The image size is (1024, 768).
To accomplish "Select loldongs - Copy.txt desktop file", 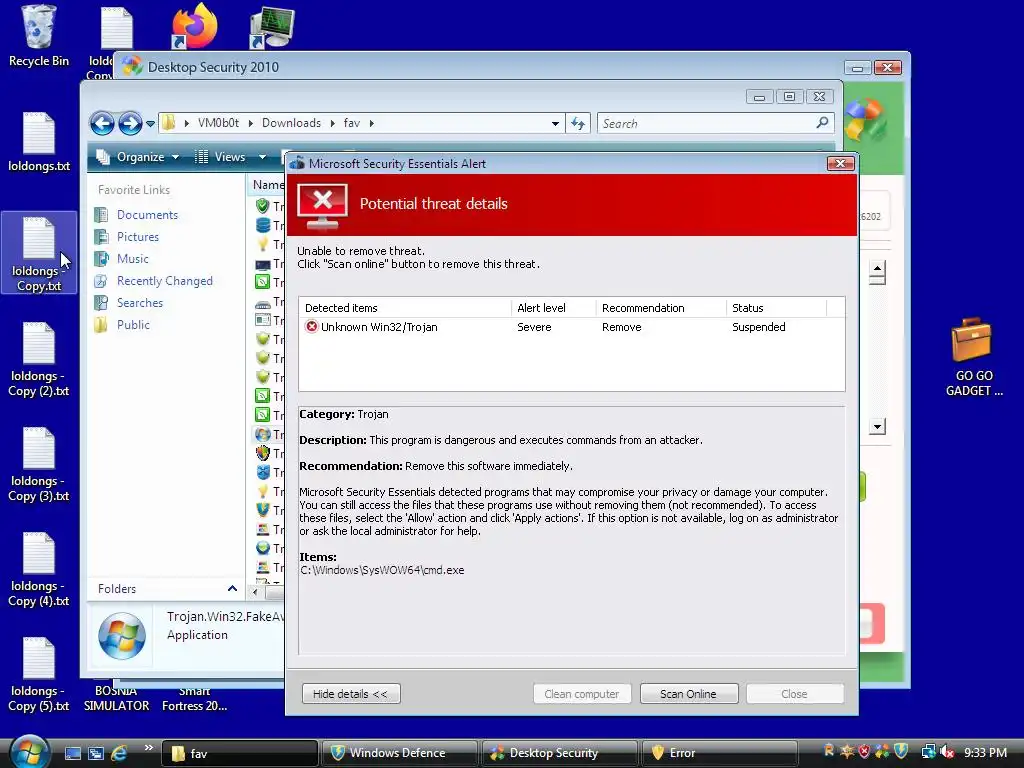I will pos(39,253).
